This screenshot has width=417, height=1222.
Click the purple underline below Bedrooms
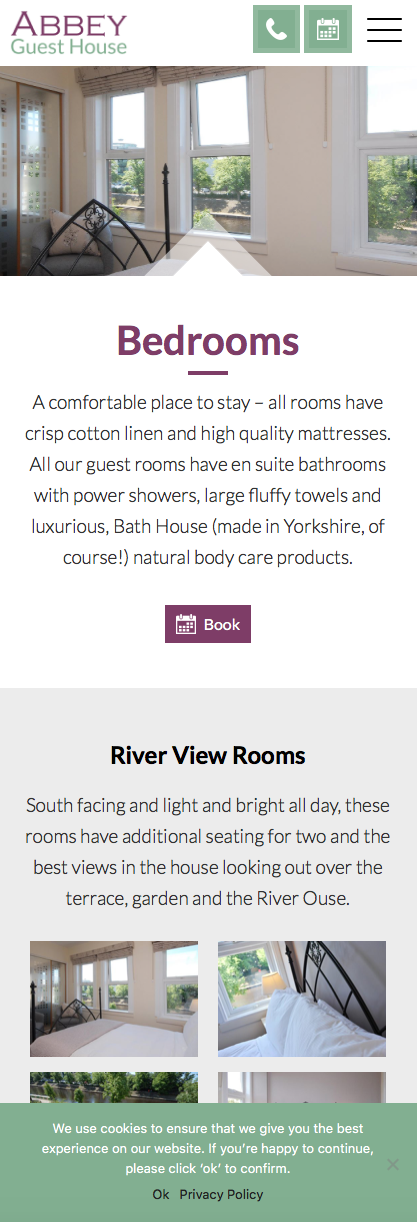coord(208,373)
